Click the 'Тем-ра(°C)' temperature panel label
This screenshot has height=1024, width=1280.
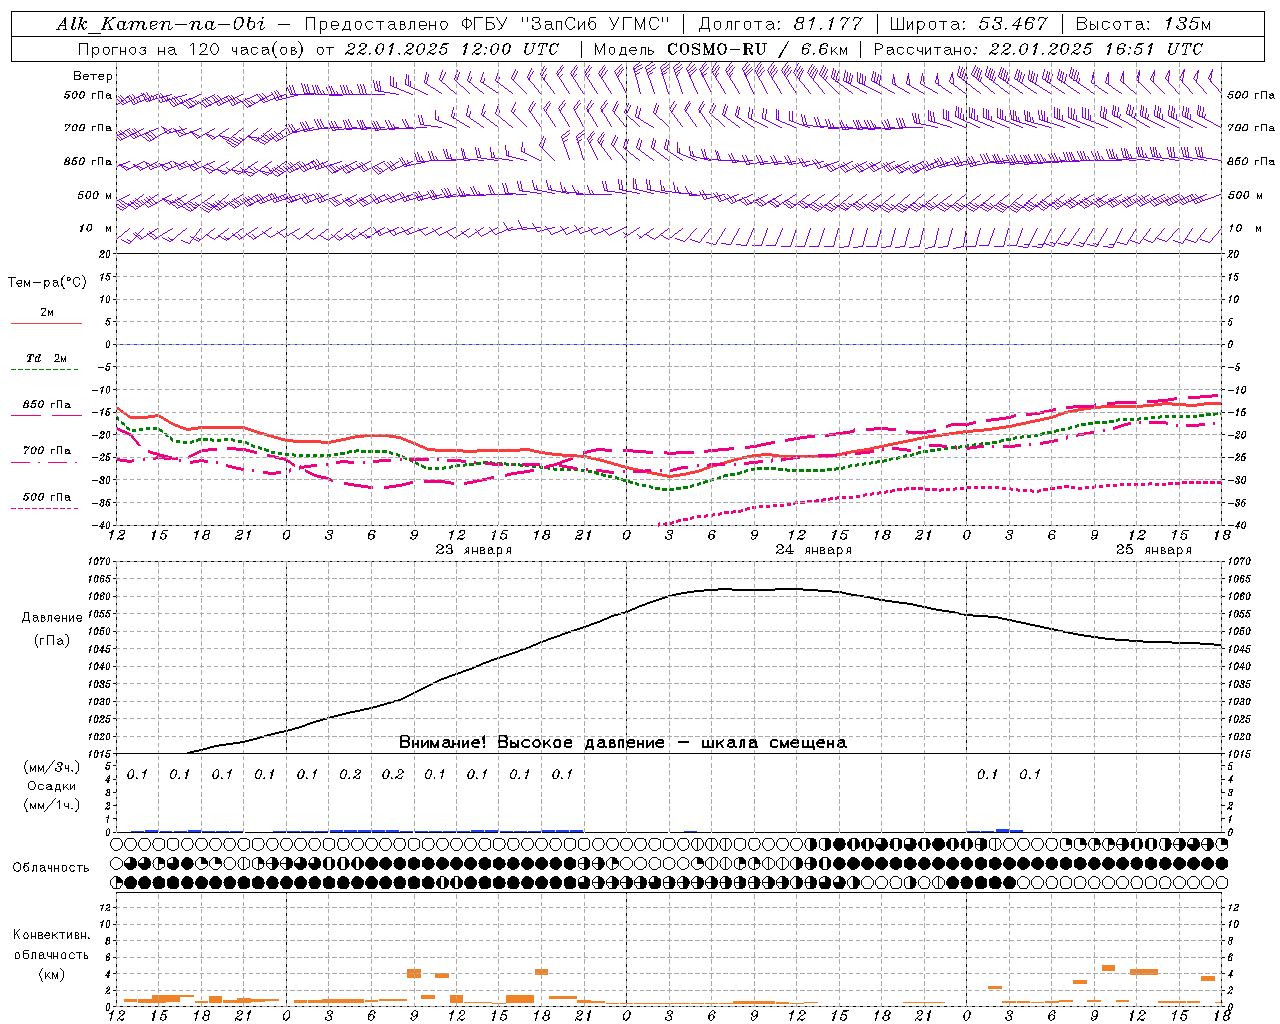point(47,283)
